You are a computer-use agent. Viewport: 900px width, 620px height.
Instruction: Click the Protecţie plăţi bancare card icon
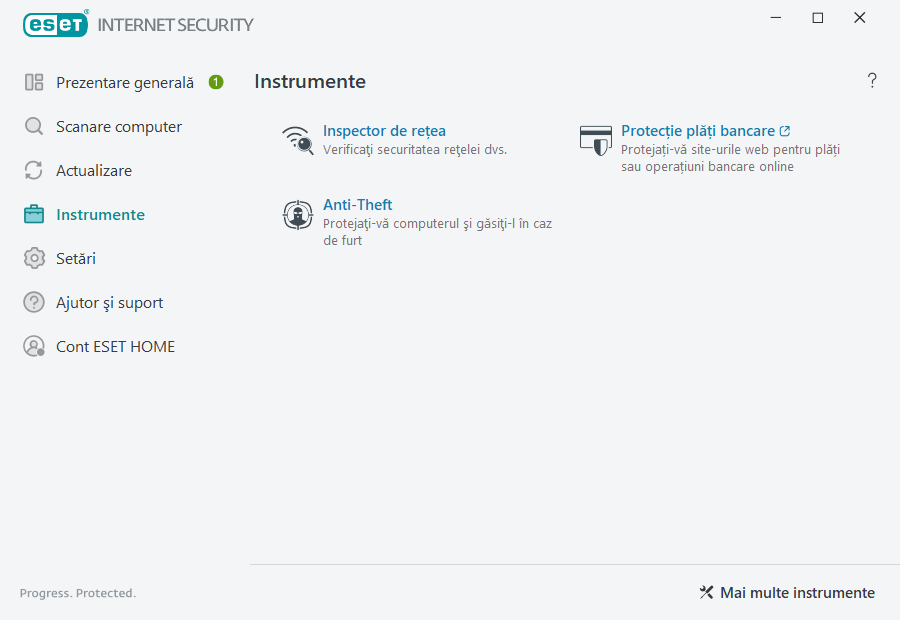click(x=595, y=140)
